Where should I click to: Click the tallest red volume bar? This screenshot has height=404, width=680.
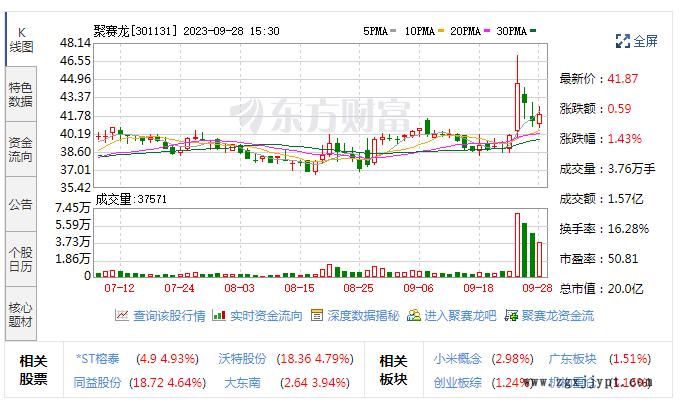517,245
